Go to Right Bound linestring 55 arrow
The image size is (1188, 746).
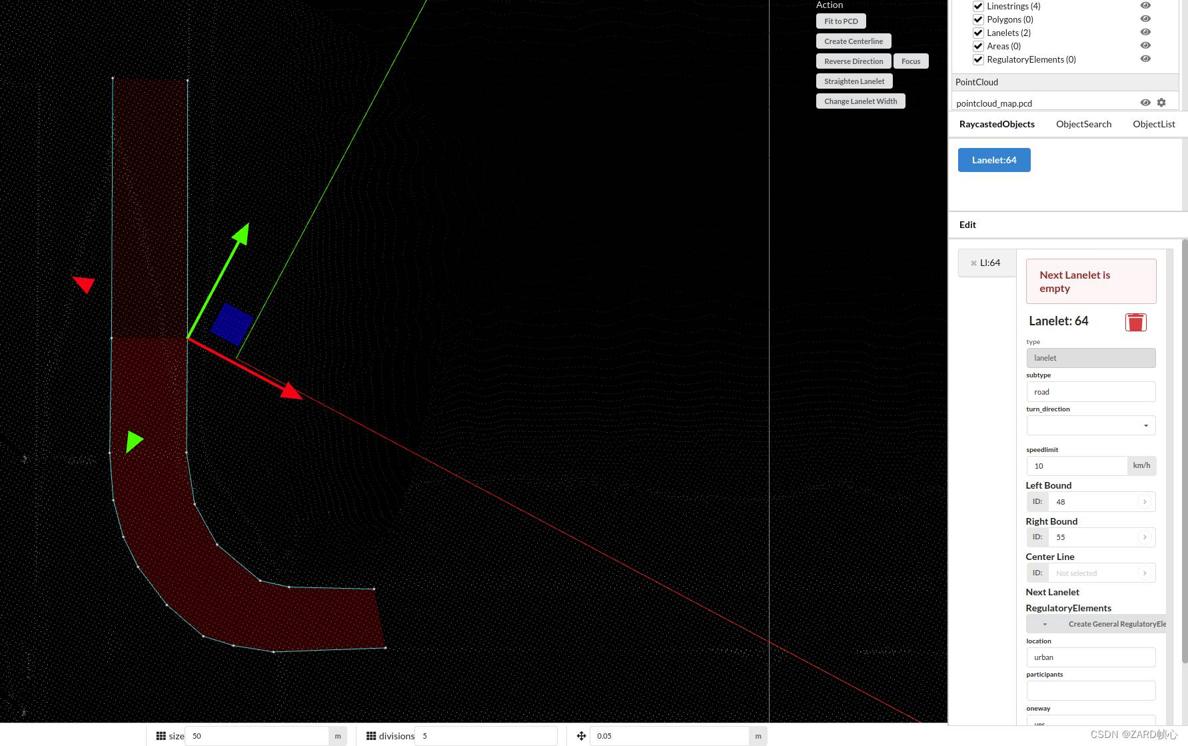point(1145,537)
